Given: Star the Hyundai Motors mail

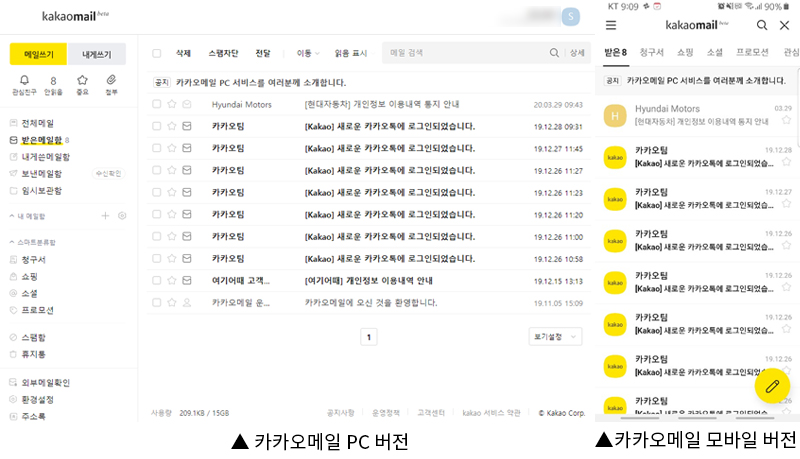Looking at the screenshot, I should (172, 104).
